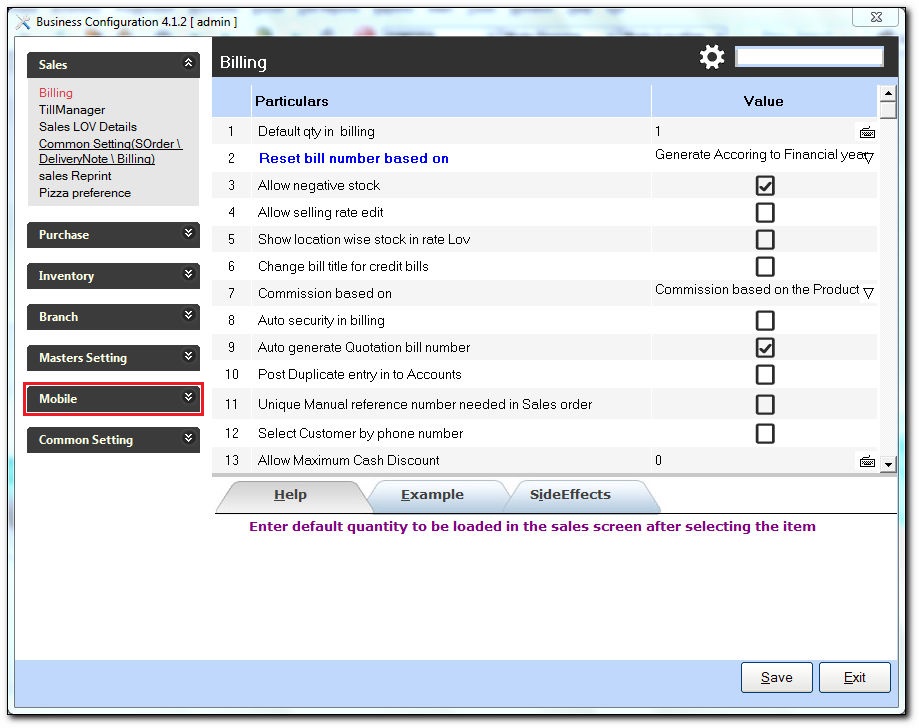The height and width of the screenshot is (728, 919).
Task: Open TillManager in Sales menu
Action: point(72,110)
